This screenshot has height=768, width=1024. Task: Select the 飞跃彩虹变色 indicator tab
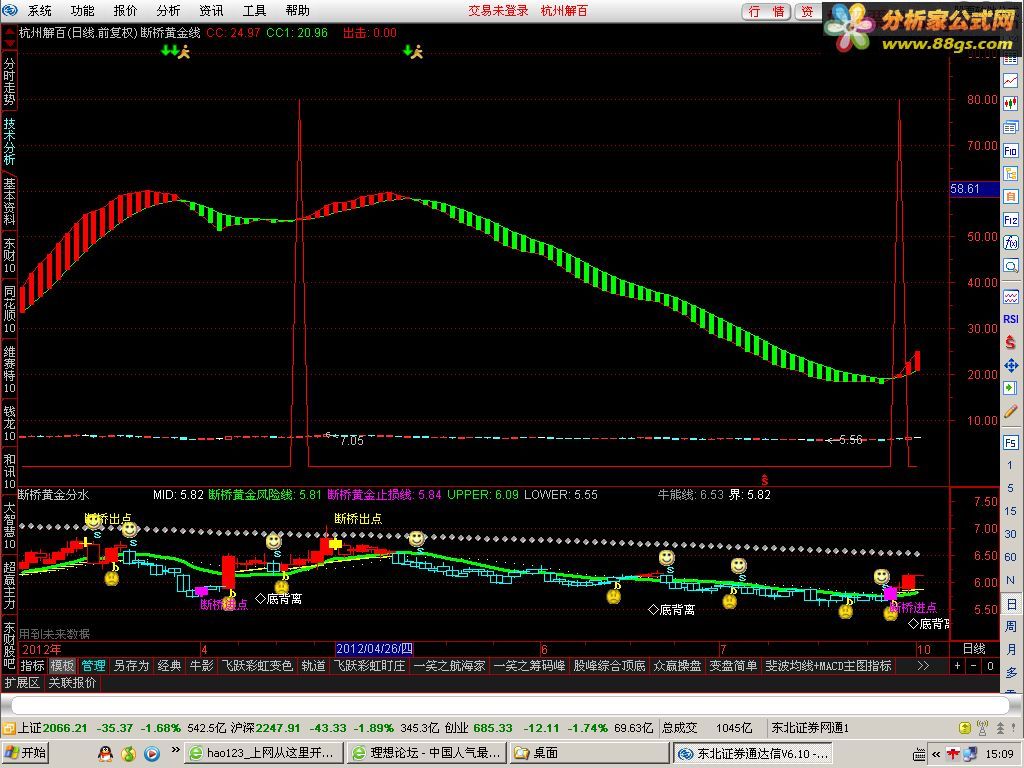point(257,665)
